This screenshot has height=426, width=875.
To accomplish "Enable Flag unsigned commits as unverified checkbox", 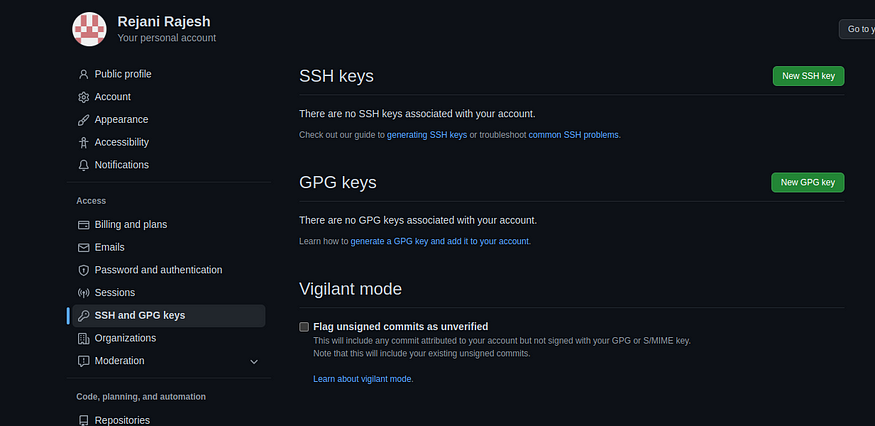I will click(x=304, y=327).
